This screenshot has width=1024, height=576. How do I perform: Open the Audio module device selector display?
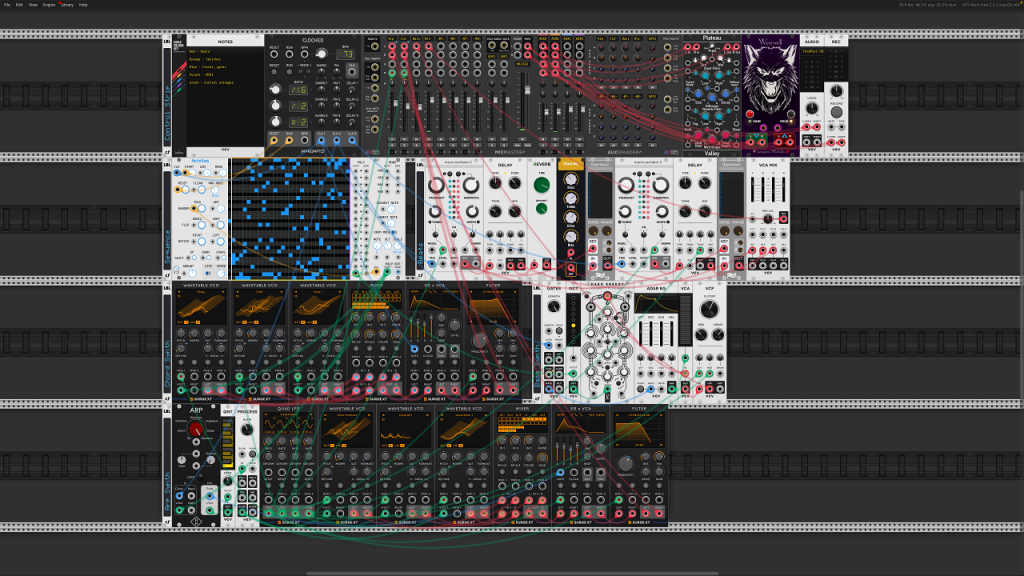pos(812,52)
